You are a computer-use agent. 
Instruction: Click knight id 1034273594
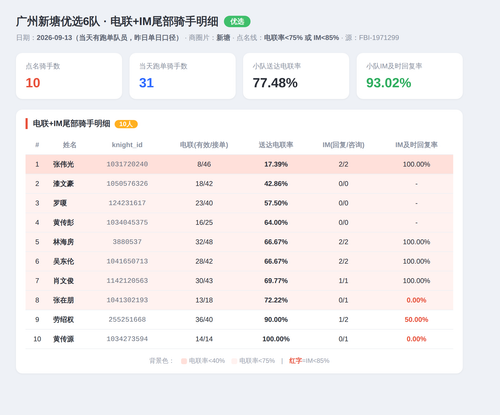click(127, 339)
